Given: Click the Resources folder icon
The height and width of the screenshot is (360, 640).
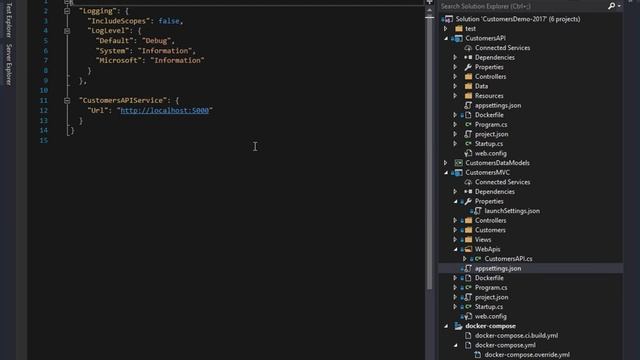Looking at the screenshot, I should click(468, 96).
